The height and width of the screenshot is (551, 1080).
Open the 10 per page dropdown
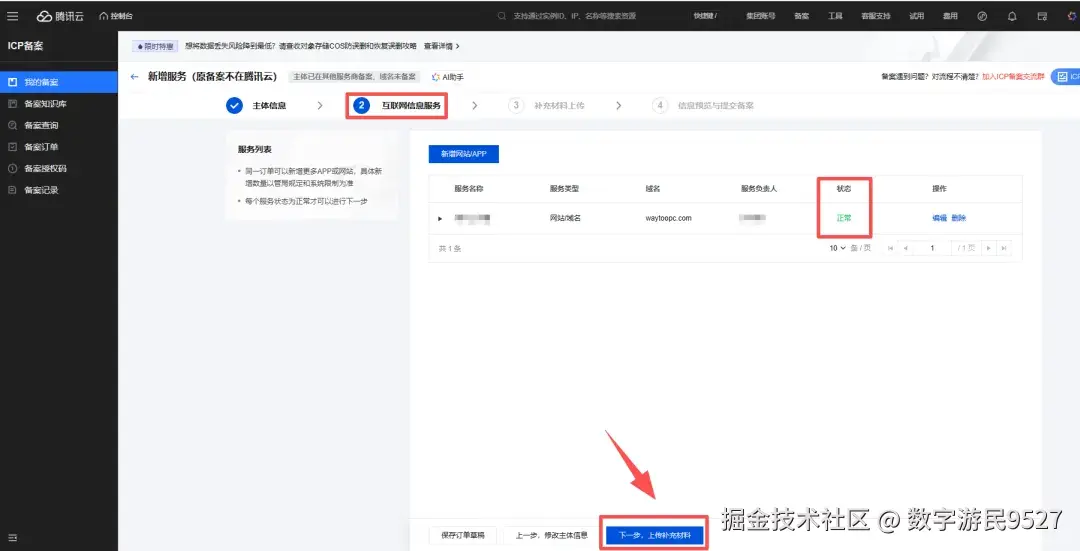point(837,248)
